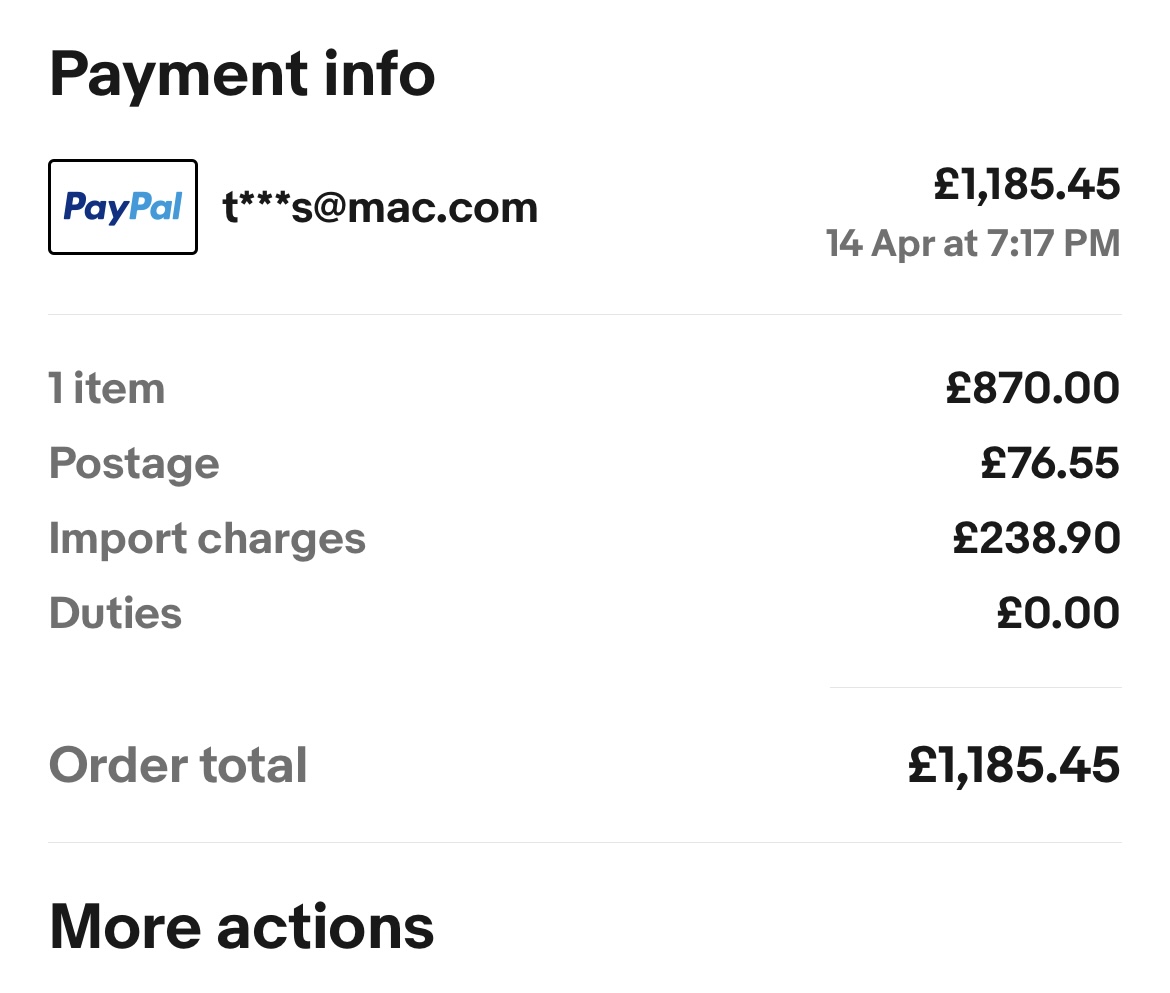Click the t***s@mac.com email text
Screen dimensions: 1170x993
click(x=380, y=208)
